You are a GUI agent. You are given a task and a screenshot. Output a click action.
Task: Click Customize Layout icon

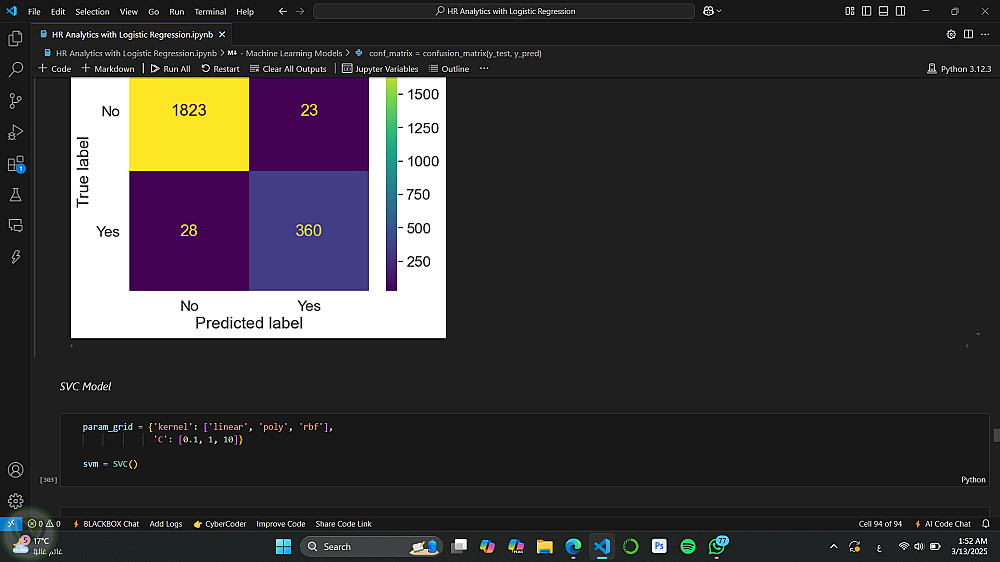(849, 11)
